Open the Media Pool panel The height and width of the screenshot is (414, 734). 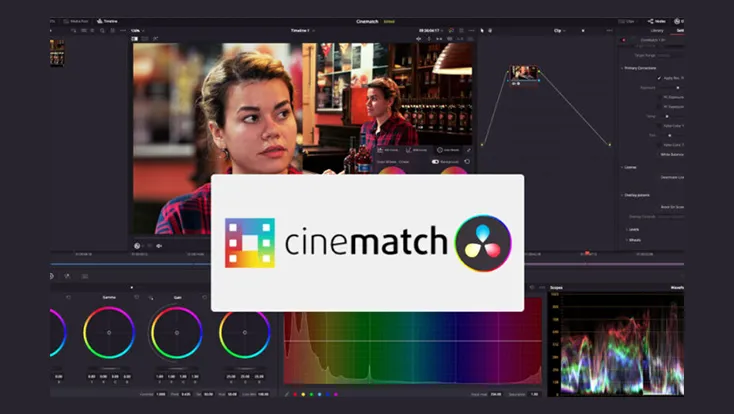pos(76,21)
